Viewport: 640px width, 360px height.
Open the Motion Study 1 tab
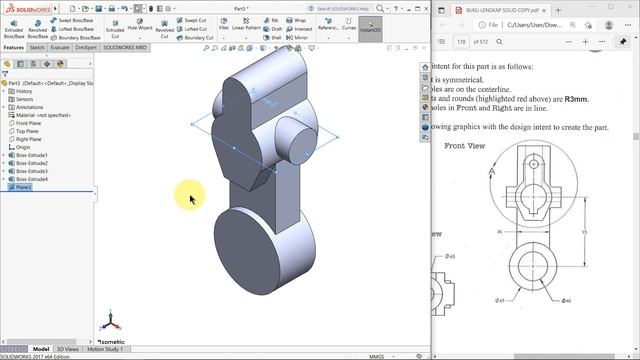point(105,349)
